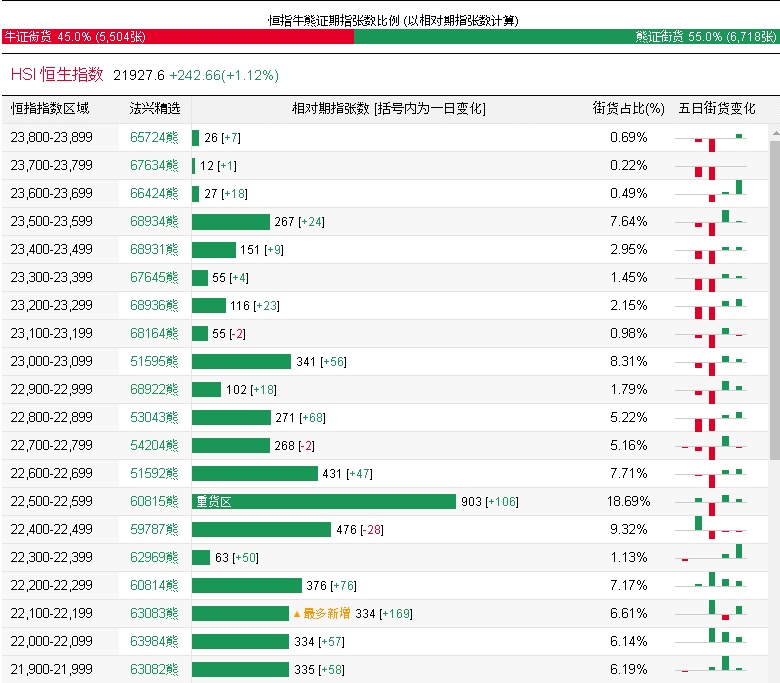Image resolution: width=780 pixels, height=683 pixels.
Task: Click the green bar for 22,400-22,499 row
Action: pos(261,530)
